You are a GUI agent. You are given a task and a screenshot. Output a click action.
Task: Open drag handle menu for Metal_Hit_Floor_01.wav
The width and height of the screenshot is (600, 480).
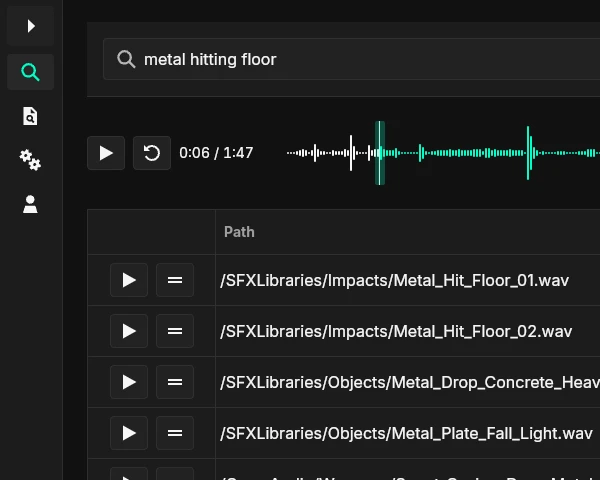tap(175, 280)
